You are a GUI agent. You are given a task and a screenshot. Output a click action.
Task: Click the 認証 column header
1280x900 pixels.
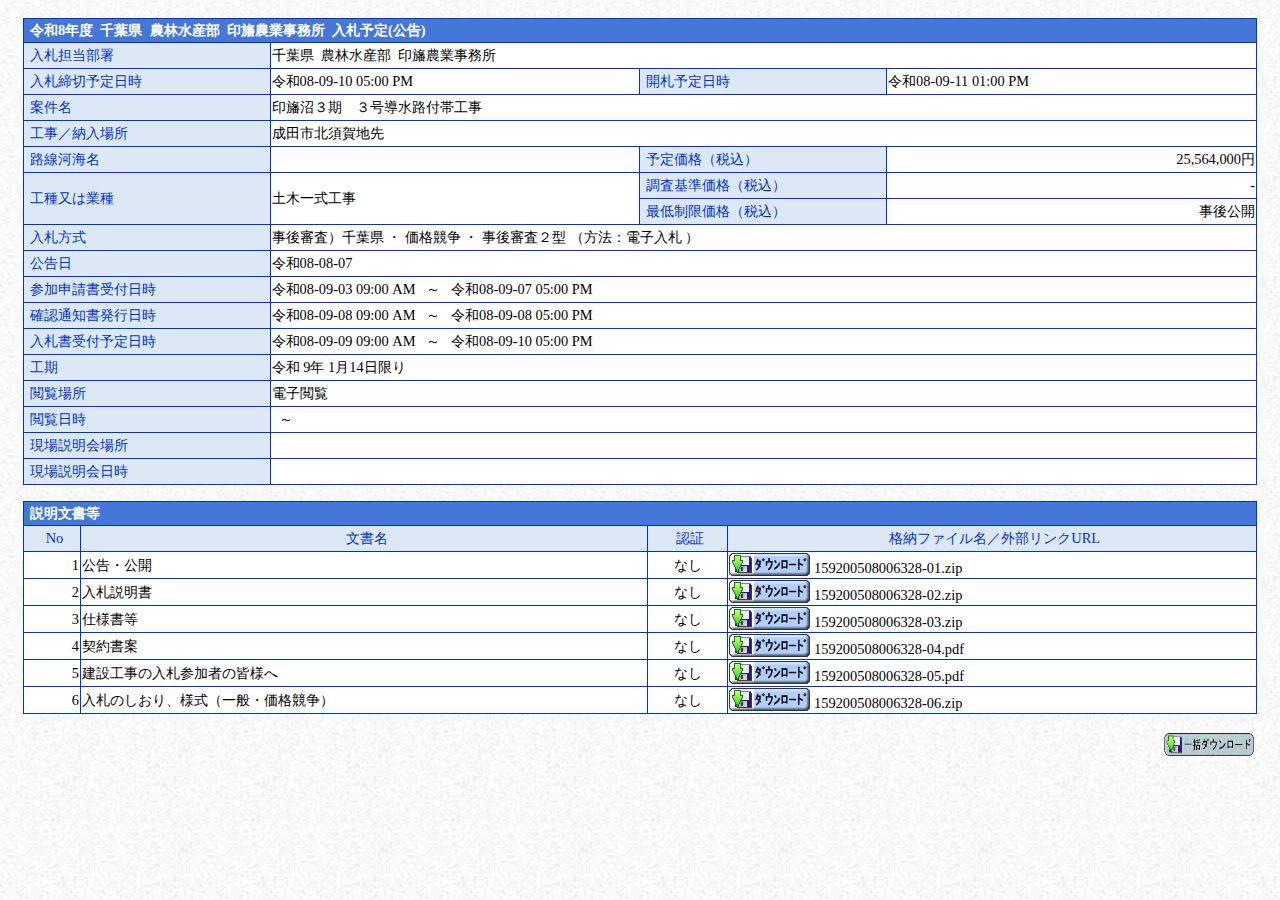click(x=689, y=539)
